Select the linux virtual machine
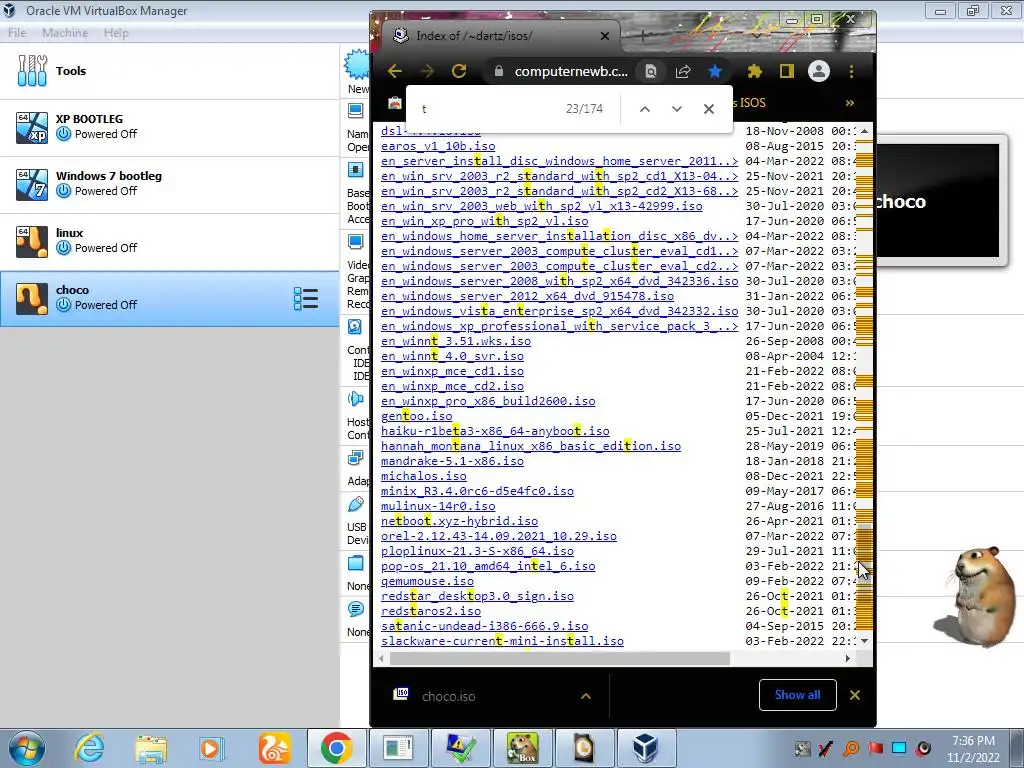 click(170, 241)
